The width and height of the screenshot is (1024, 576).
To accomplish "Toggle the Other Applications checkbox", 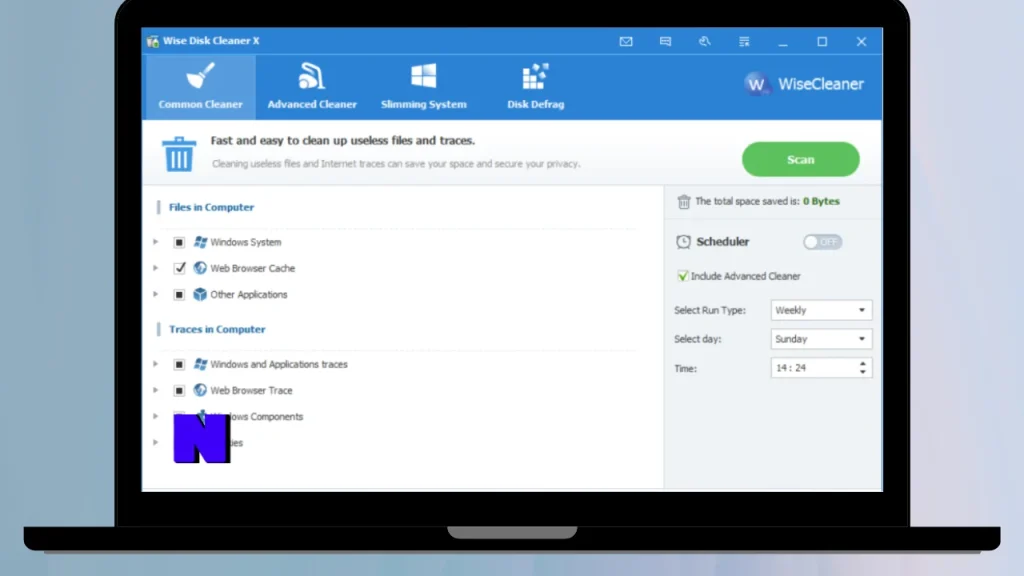I will click(179, 295).
